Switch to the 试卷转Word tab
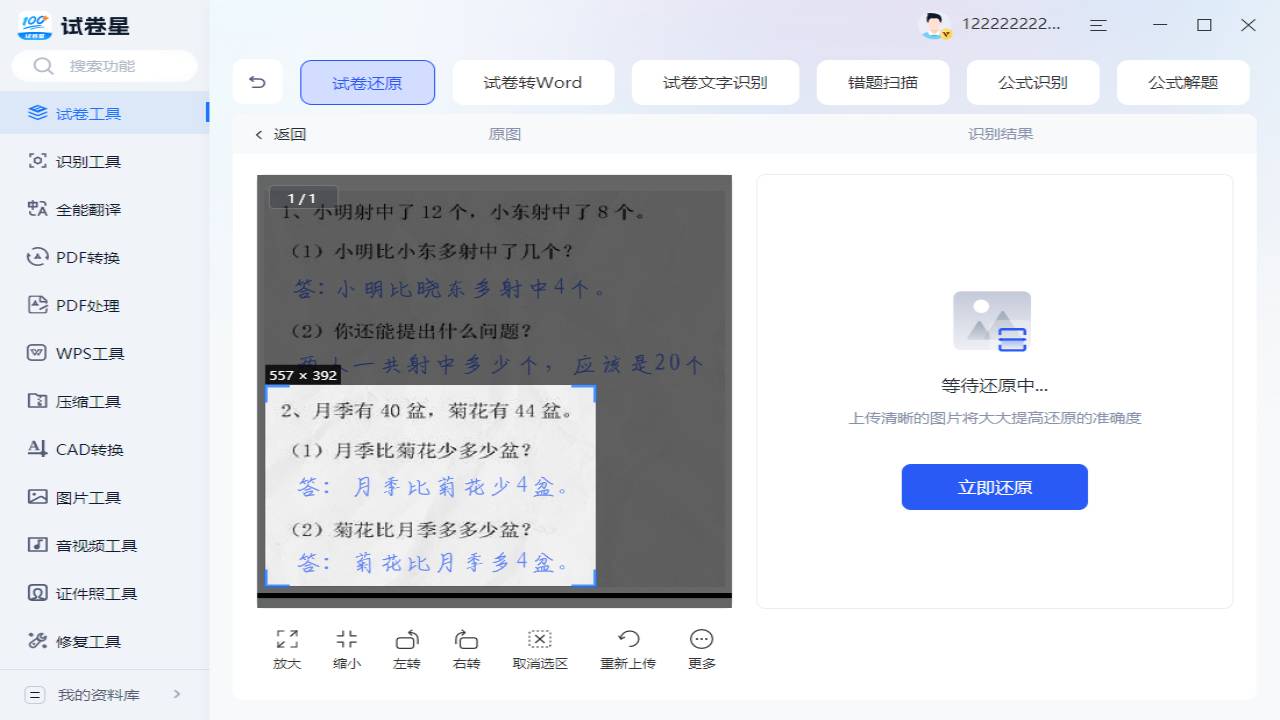The width and height of the screenshot is (1280, 720). point(533,83)
